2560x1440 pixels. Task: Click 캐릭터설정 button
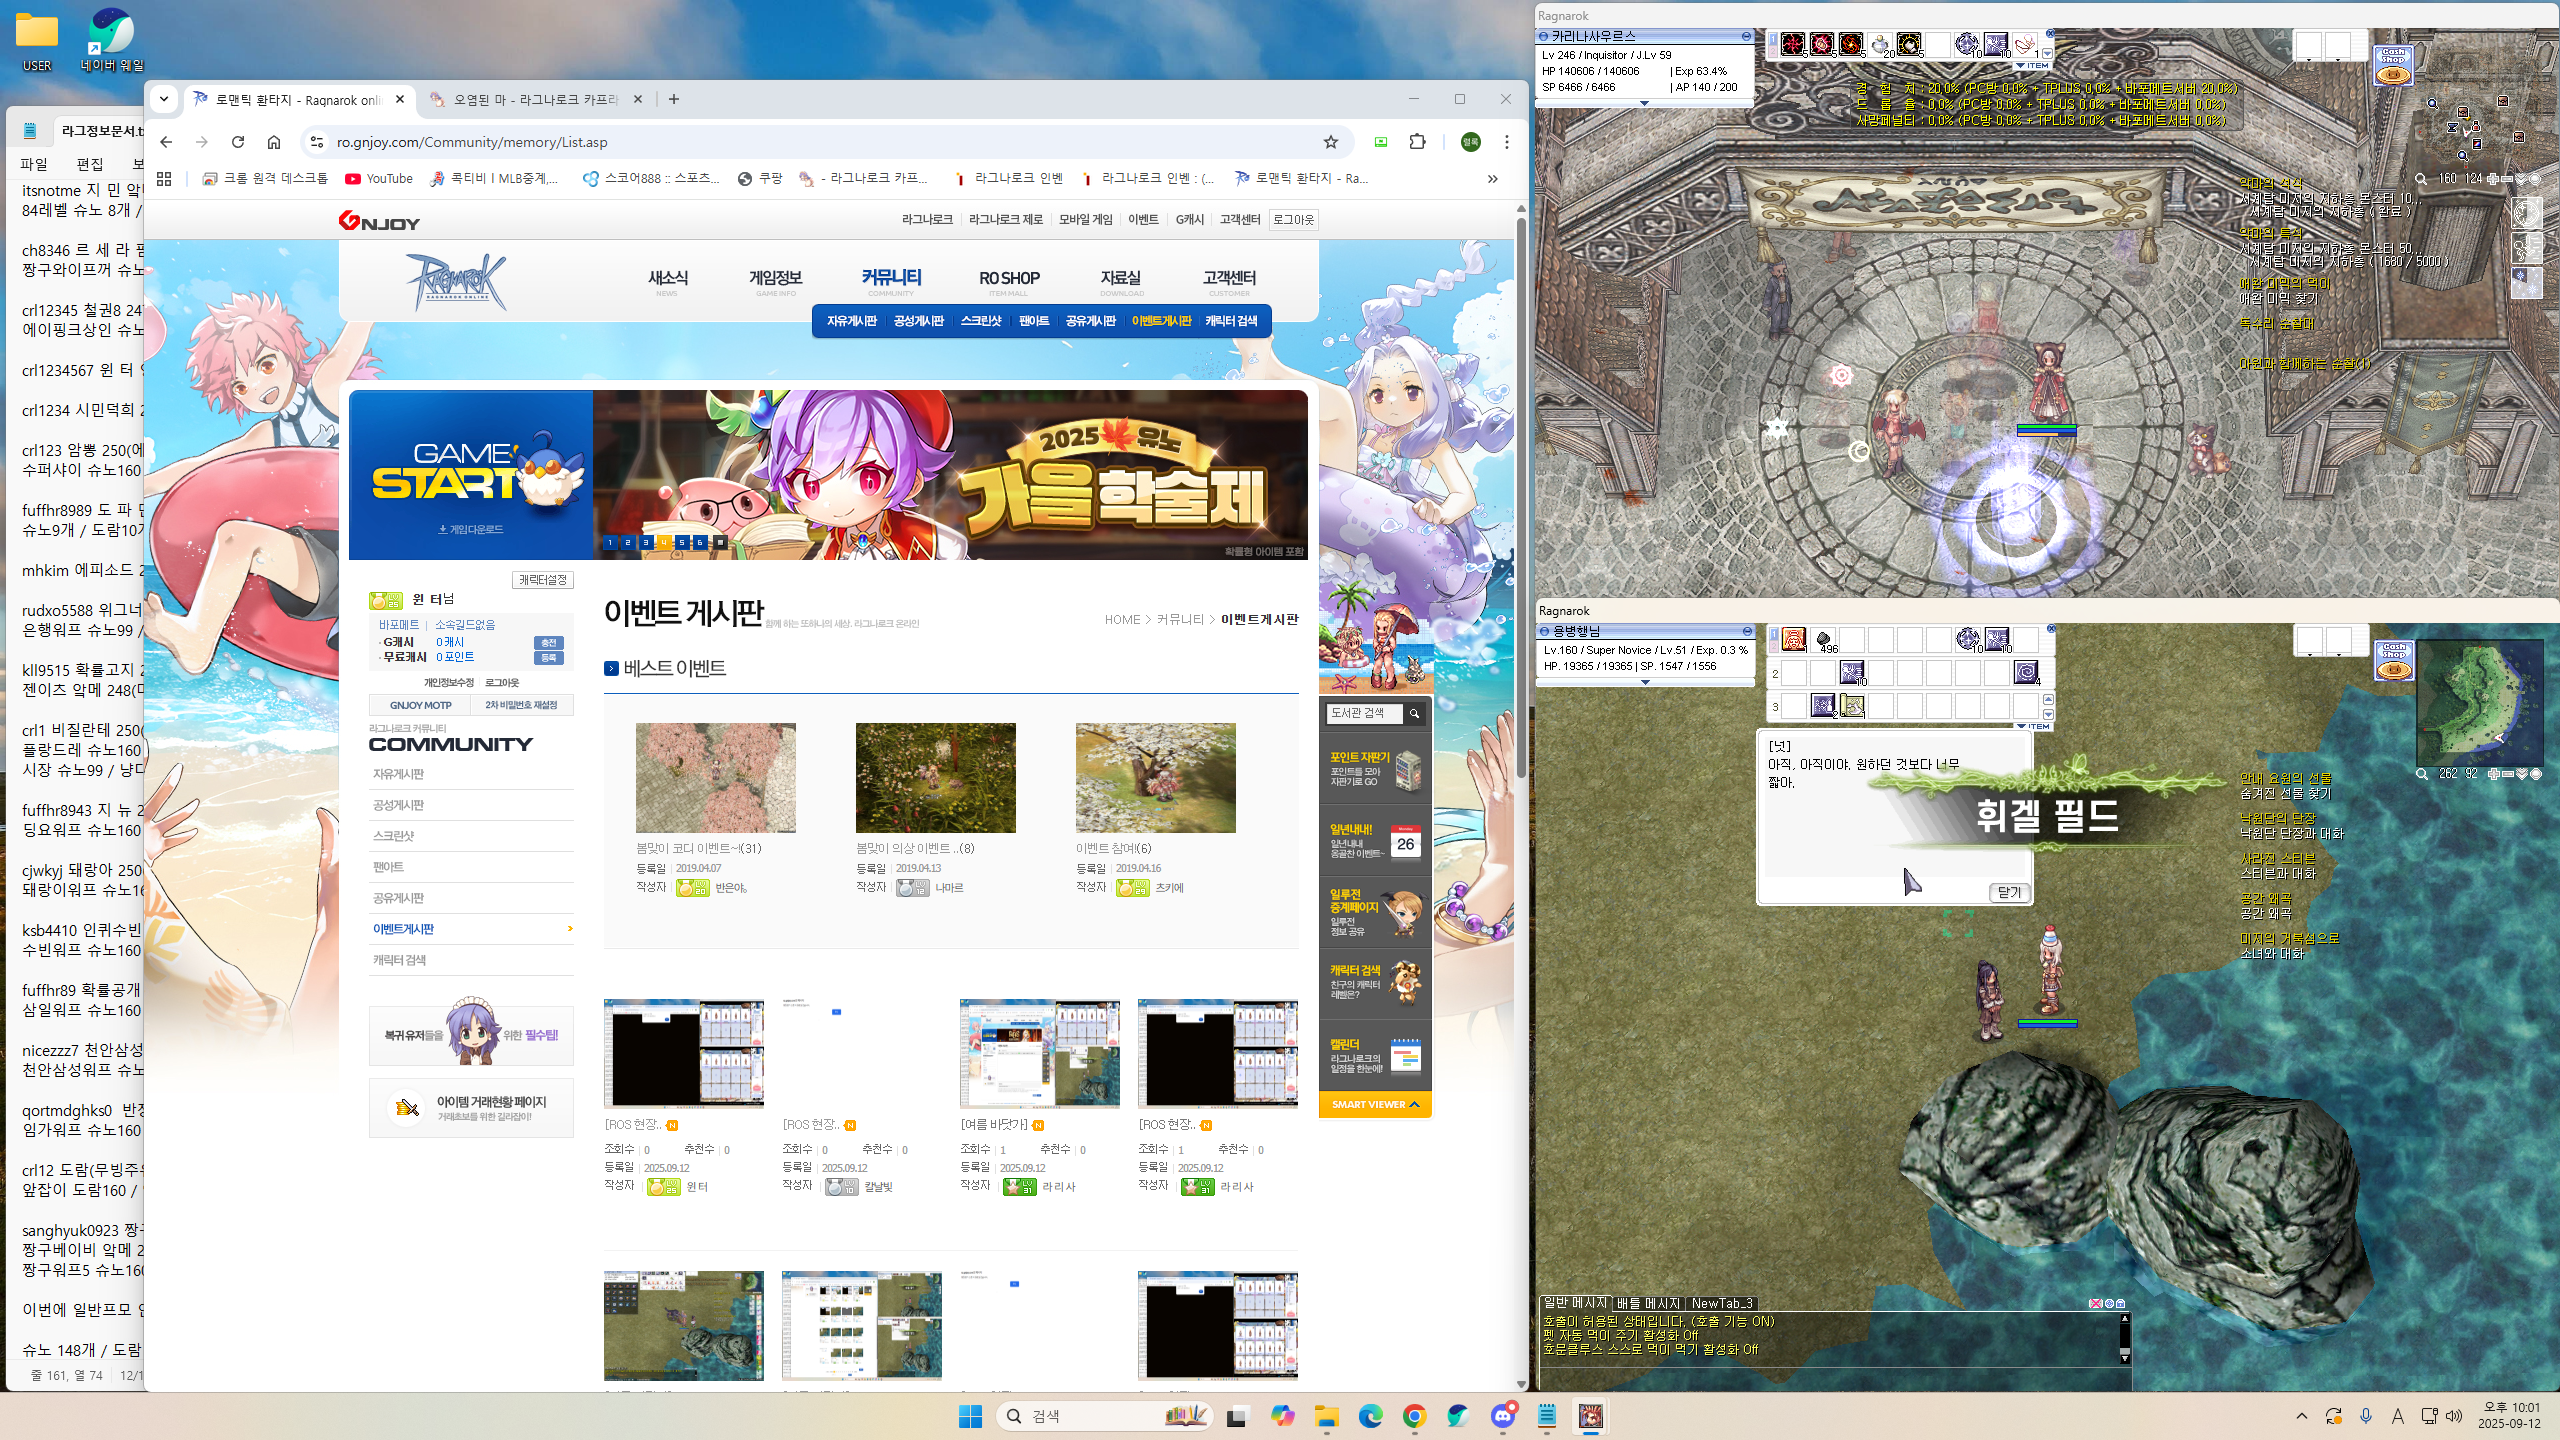pos(542,580)
